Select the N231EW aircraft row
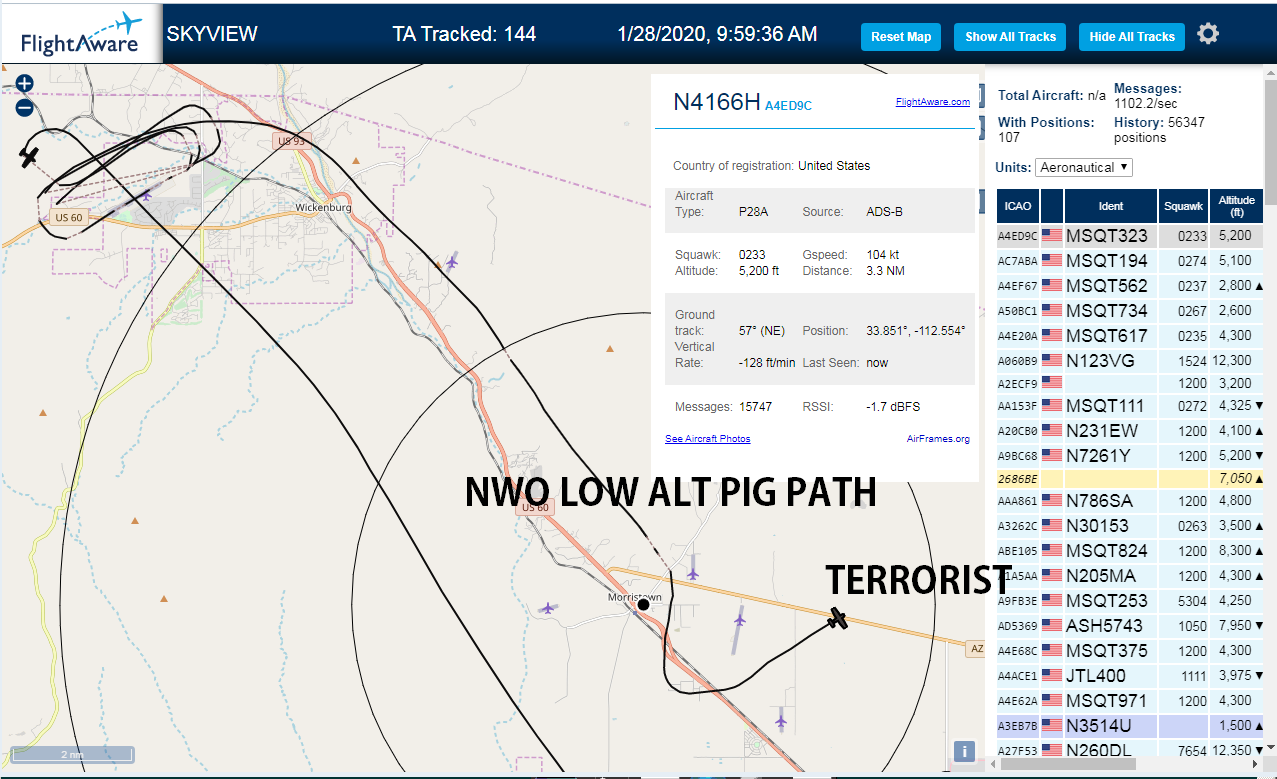 1130,431
